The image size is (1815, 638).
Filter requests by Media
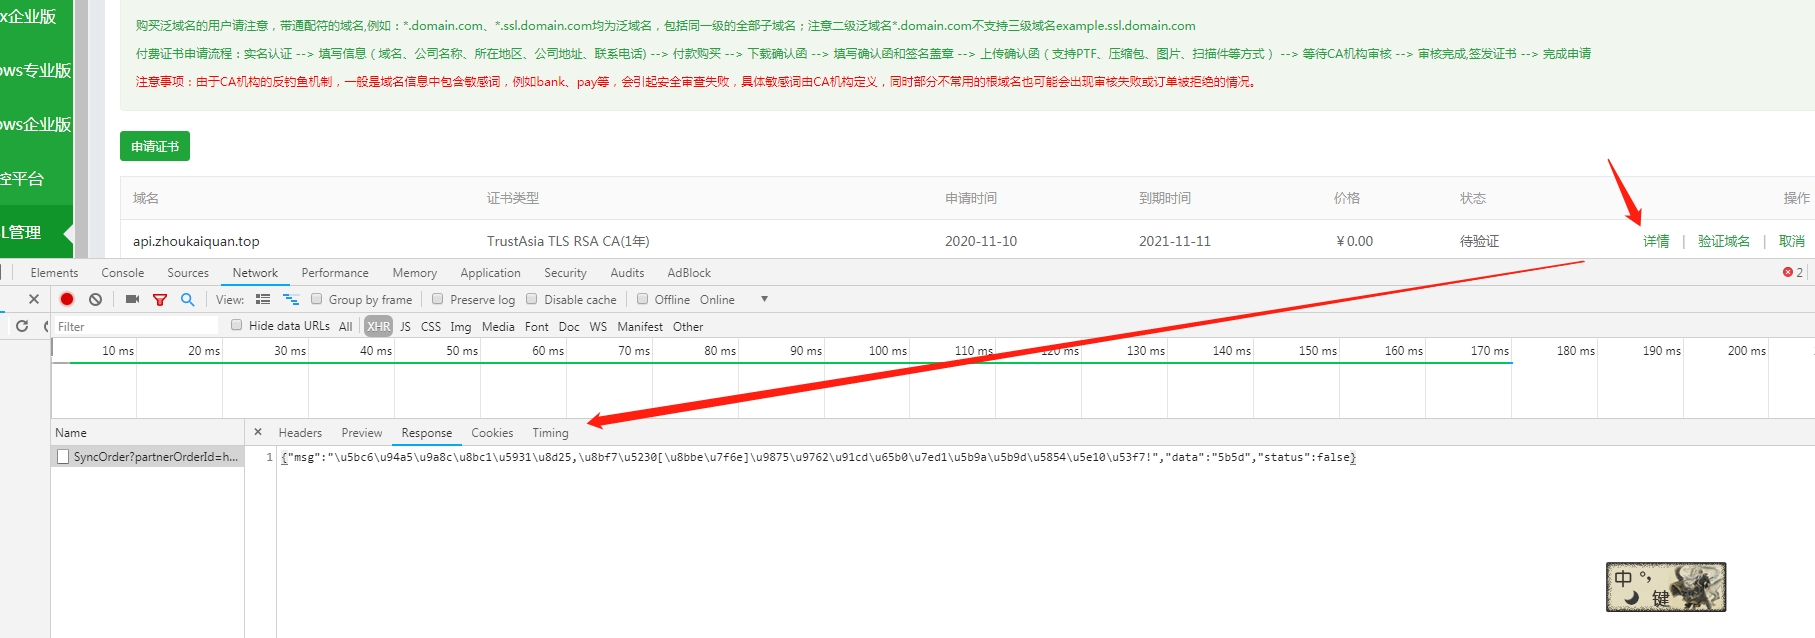click(498, 326)
